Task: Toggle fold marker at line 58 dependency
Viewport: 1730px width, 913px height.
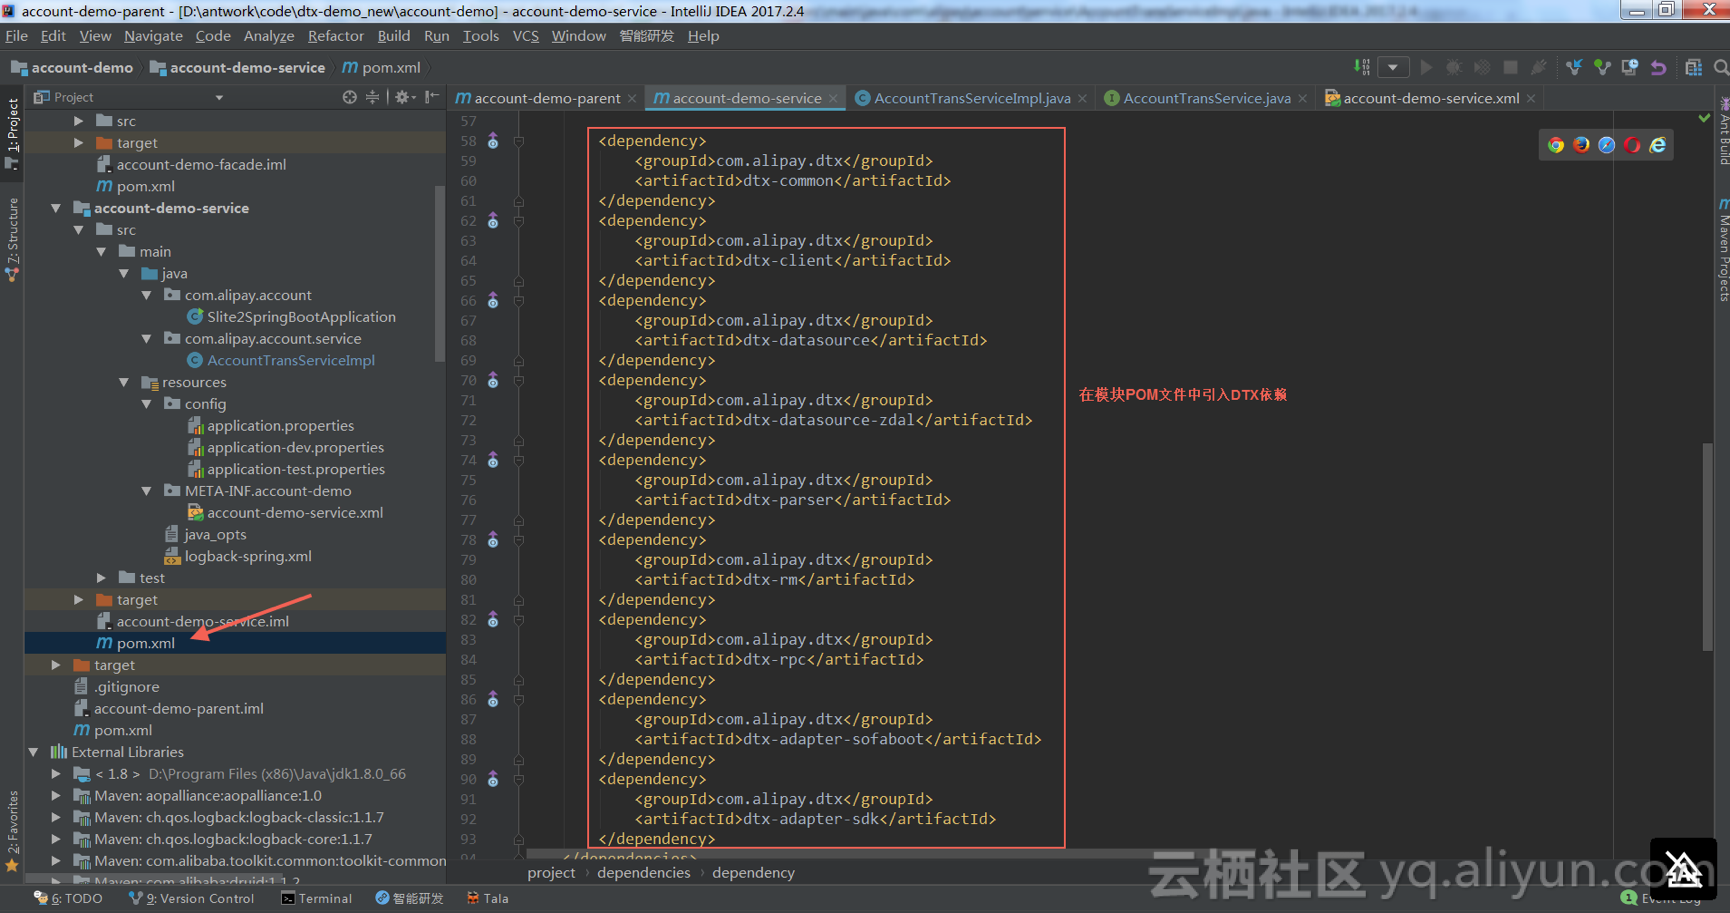Action: [519, 141]
